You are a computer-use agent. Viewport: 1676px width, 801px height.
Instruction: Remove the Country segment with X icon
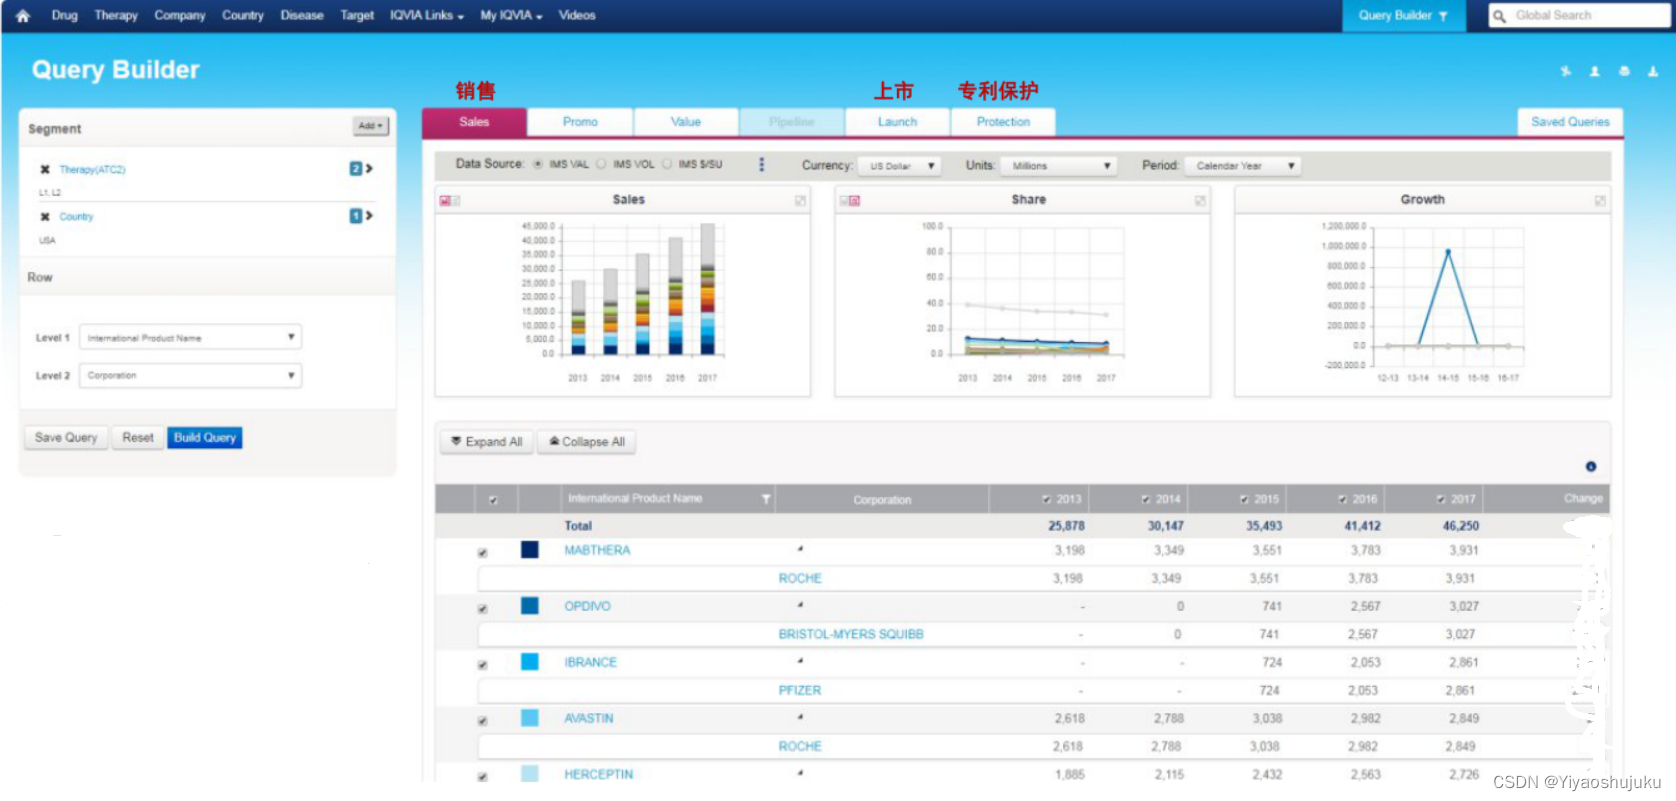(45, 216)
